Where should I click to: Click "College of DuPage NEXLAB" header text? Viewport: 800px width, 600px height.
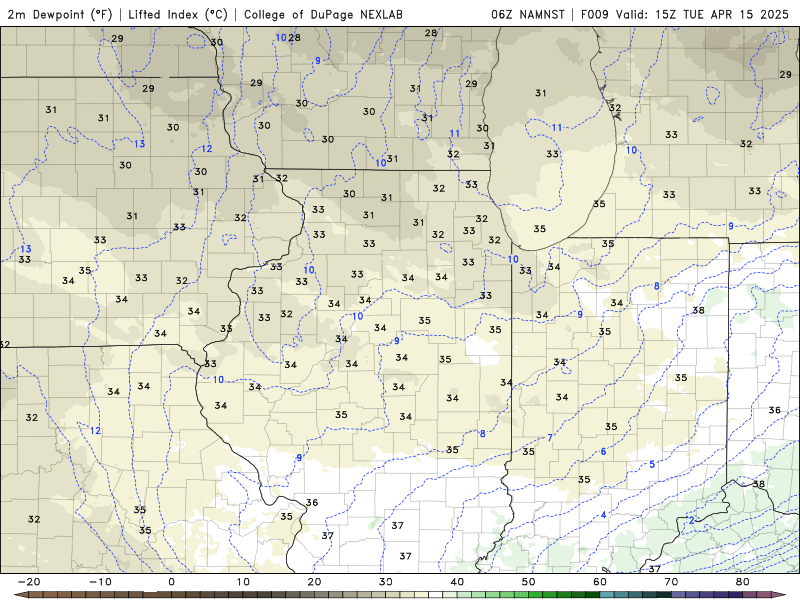[x=323, y=14]
